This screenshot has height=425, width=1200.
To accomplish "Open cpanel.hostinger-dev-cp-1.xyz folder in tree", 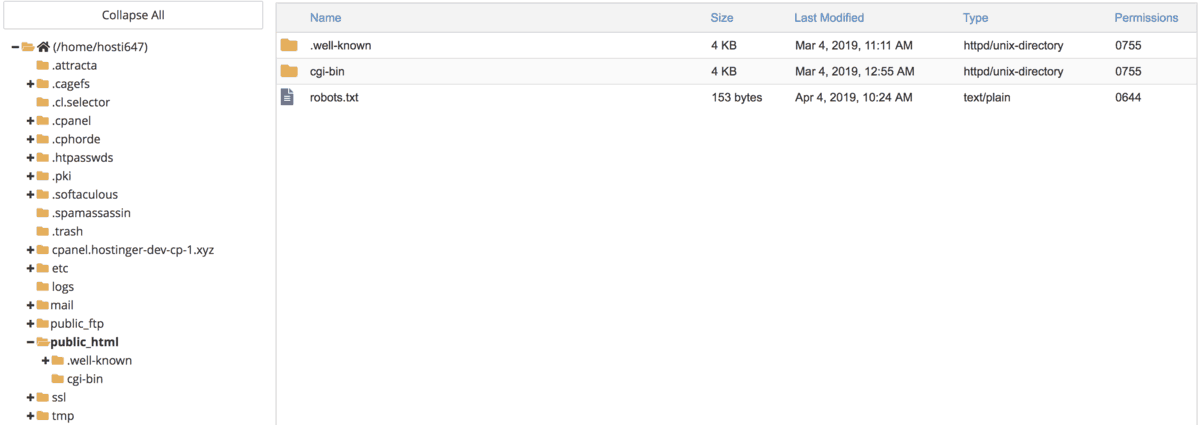I will coord(132,250).
